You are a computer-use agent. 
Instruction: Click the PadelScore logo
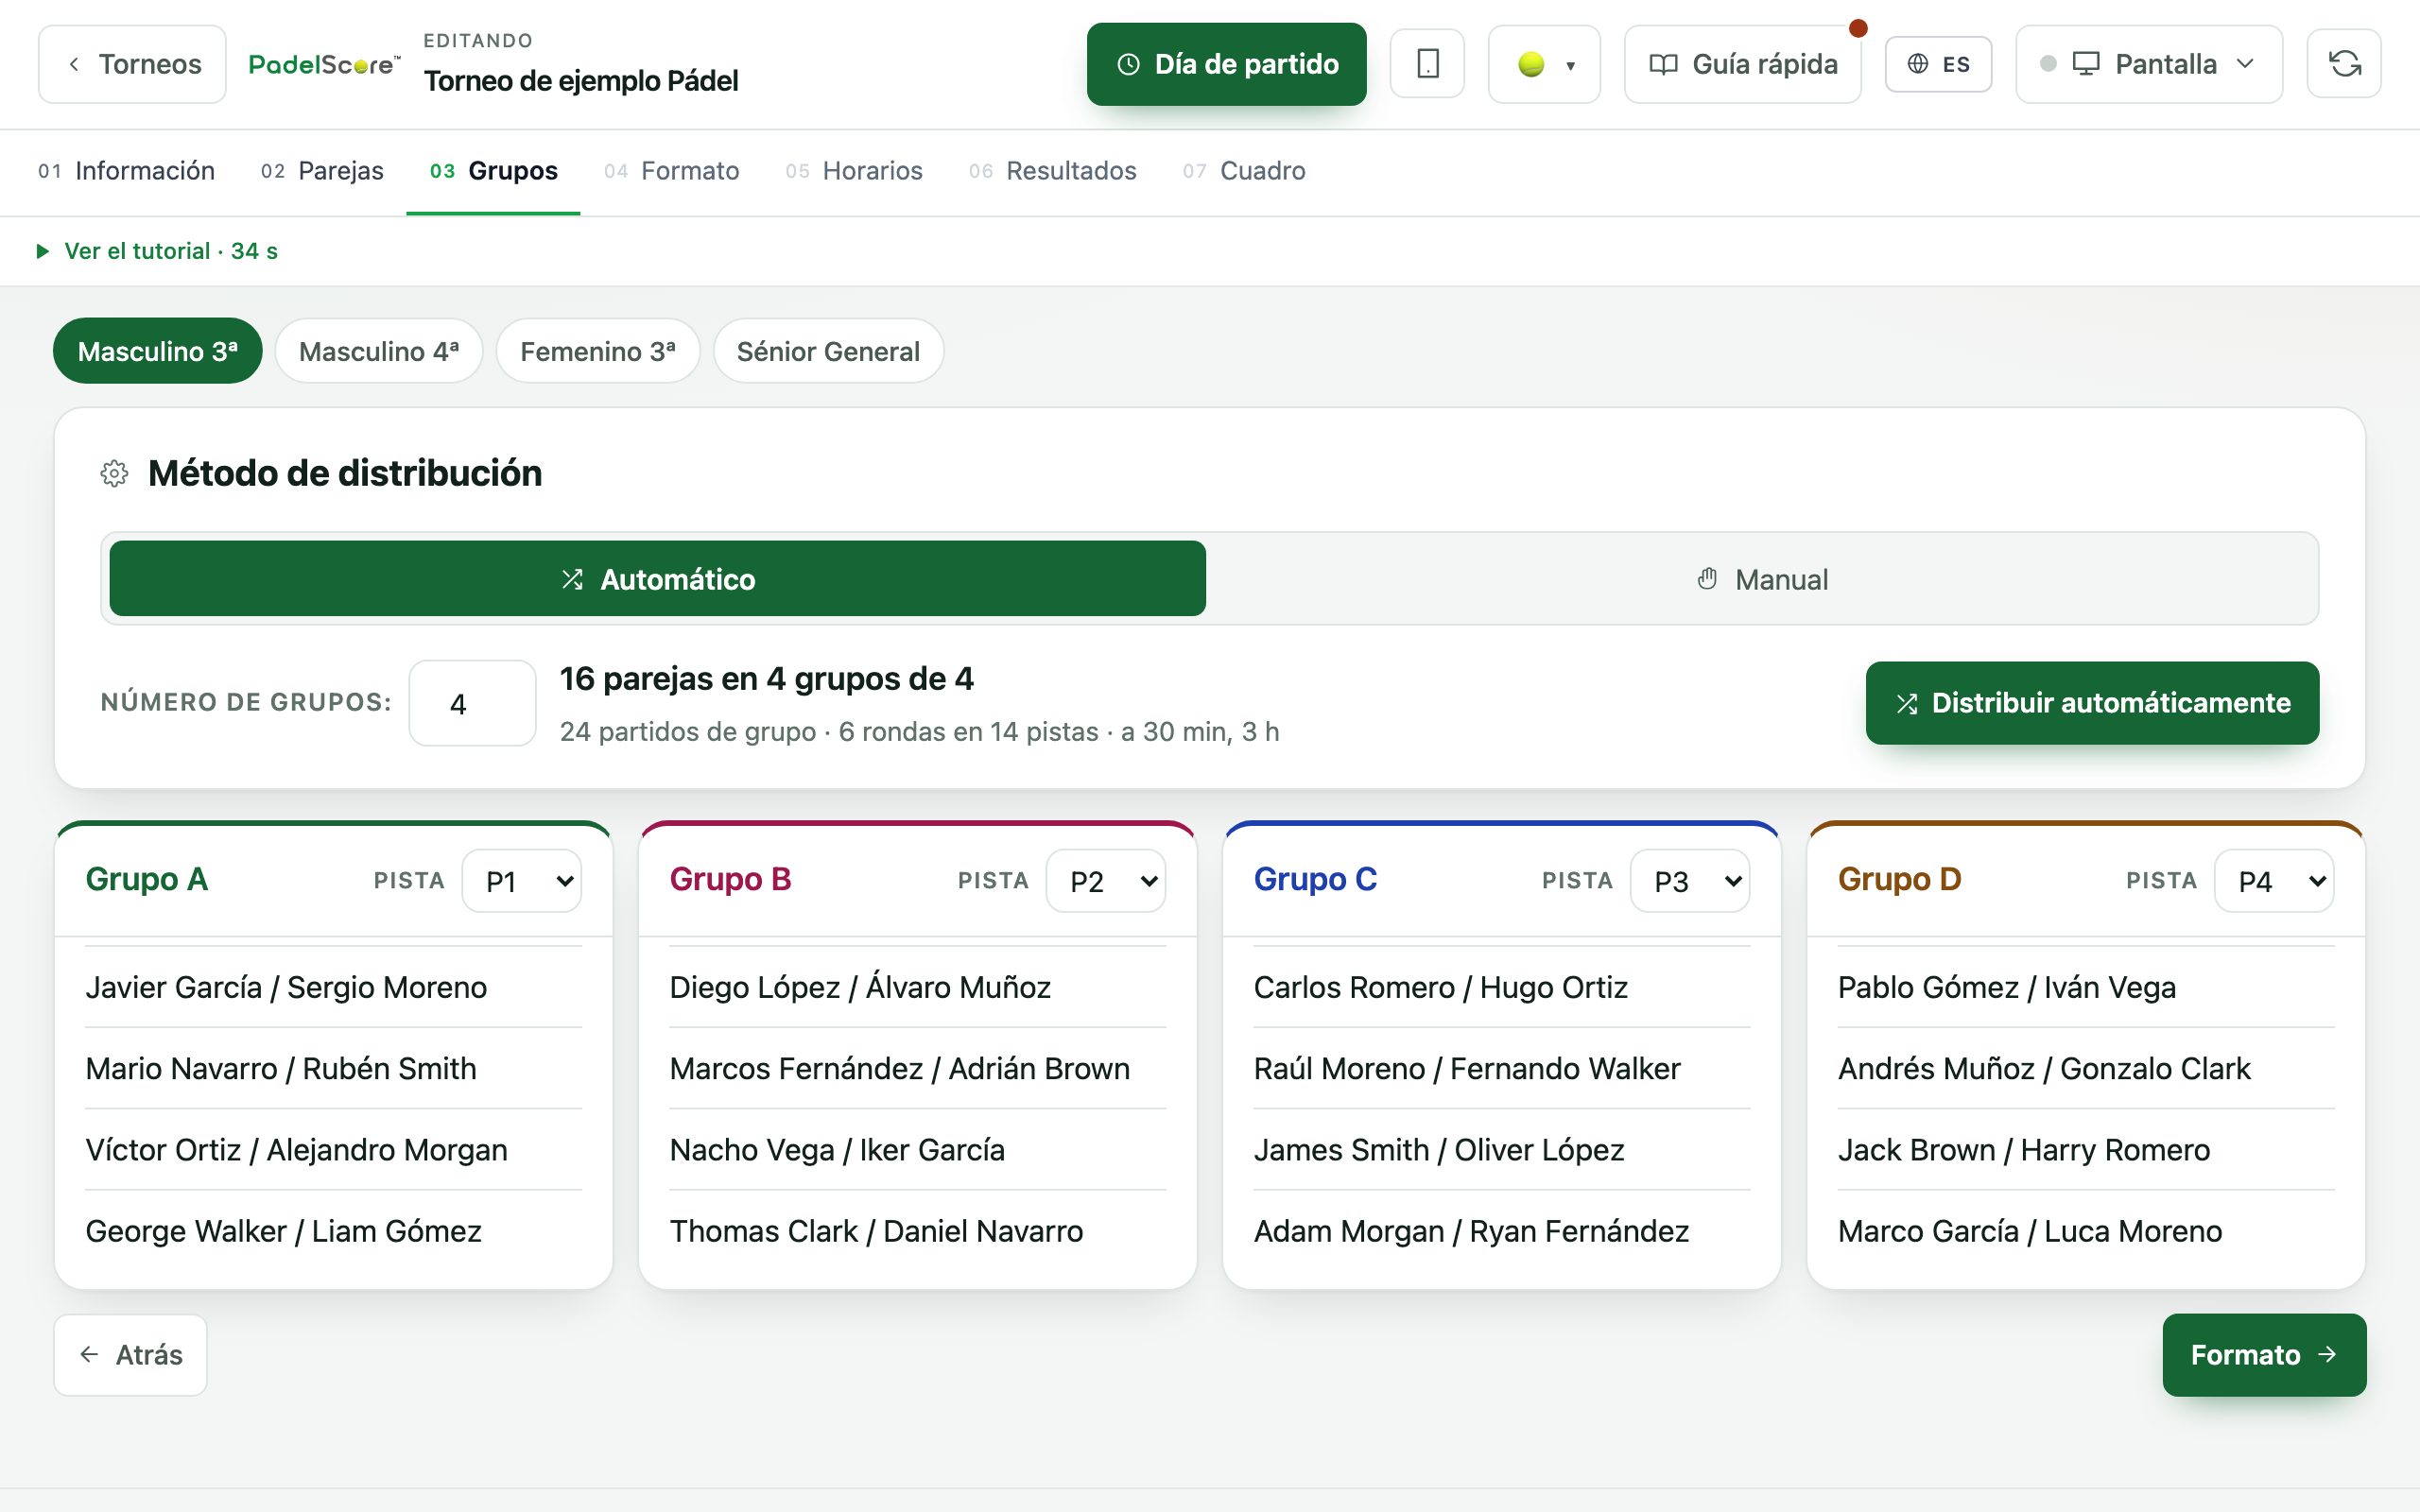point(324,64)
